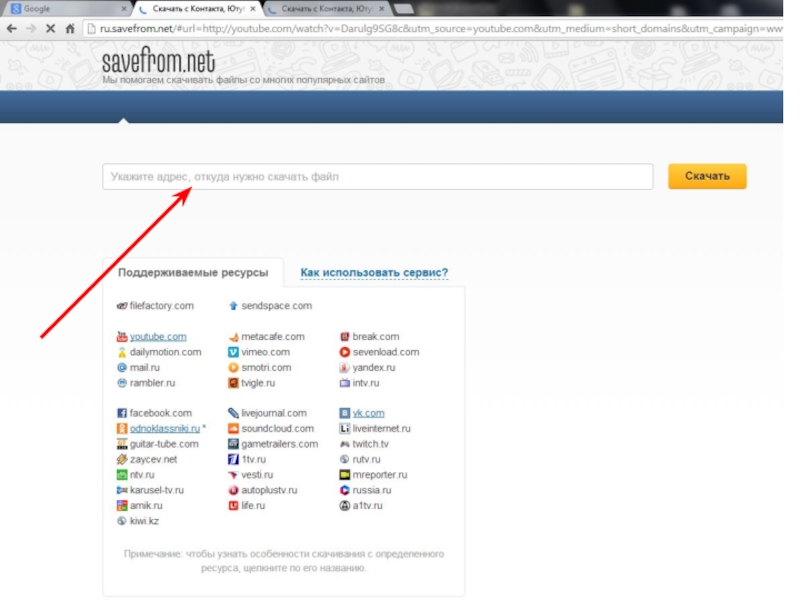The width and height of the screenshot is (800, 600).
Task: Open the youtube.com link
Action: point(158,336)
